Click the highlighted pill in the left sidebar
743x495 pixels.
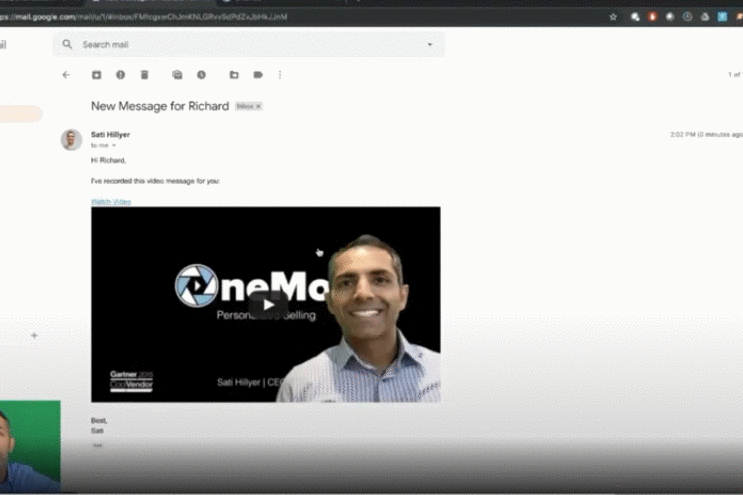click(x=21, y=114)
